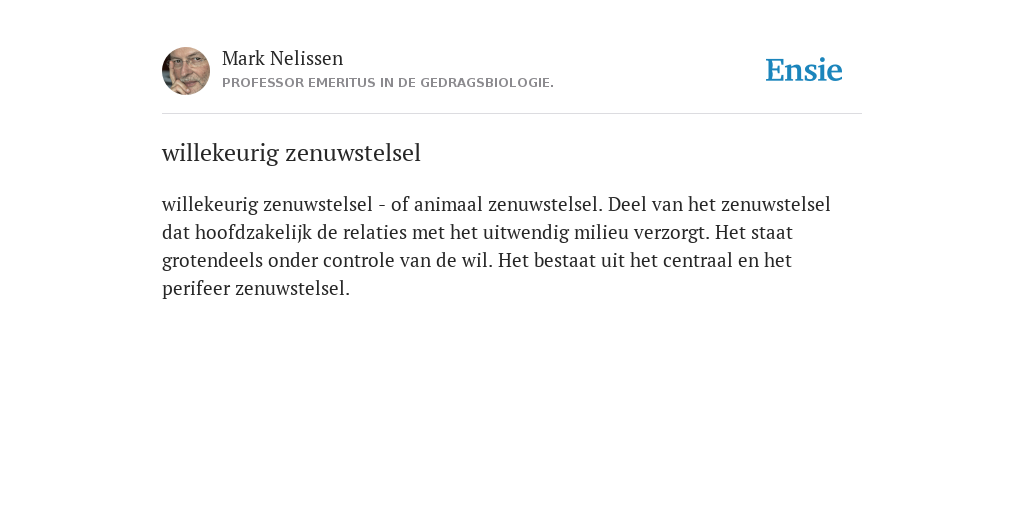This screenshot has width=1024, height=512.
Task: Click the 'Professor emeritus in de gedragsbiologie' subtitle
Action: (388, 83)
